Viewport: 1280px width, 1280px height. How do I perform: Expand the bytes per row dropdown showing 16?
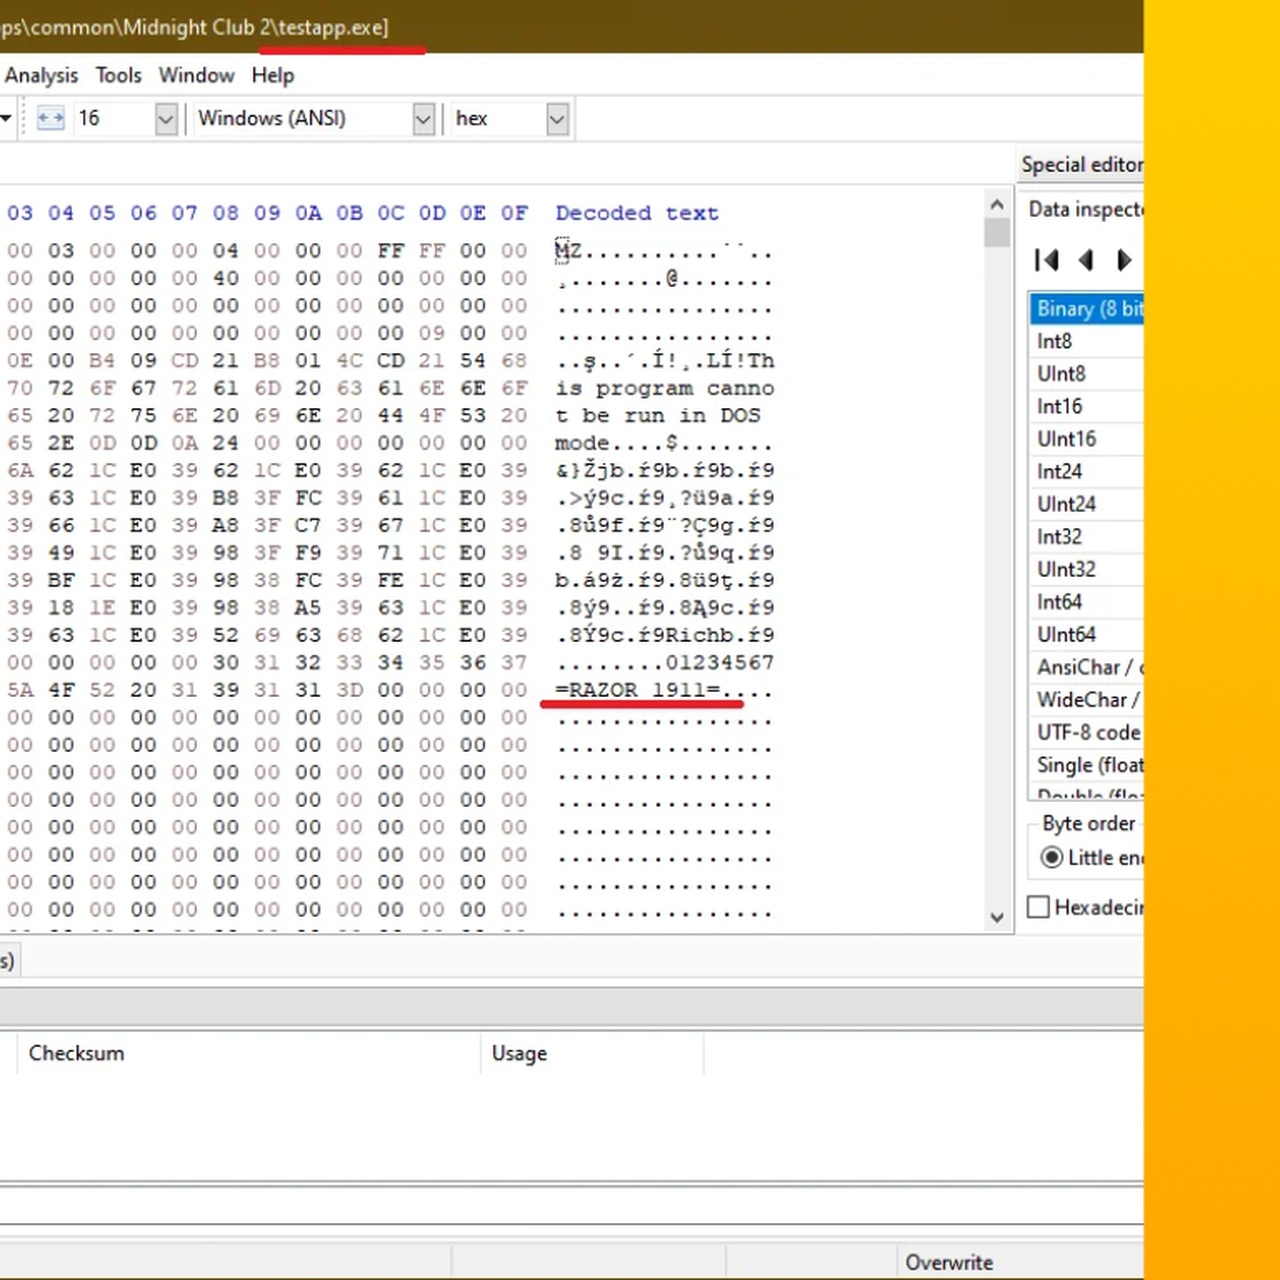click(x=166, y=119)
